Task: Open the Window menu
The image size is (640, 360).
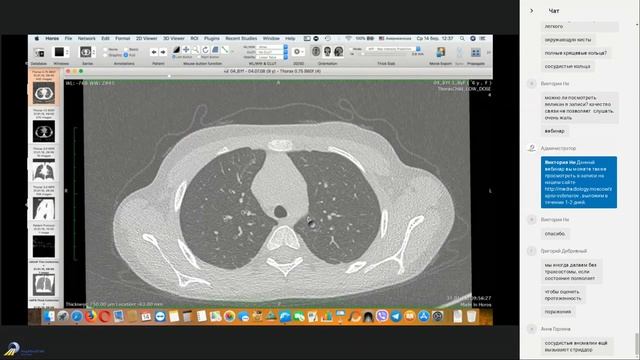Action: click(x=271, y=38)
